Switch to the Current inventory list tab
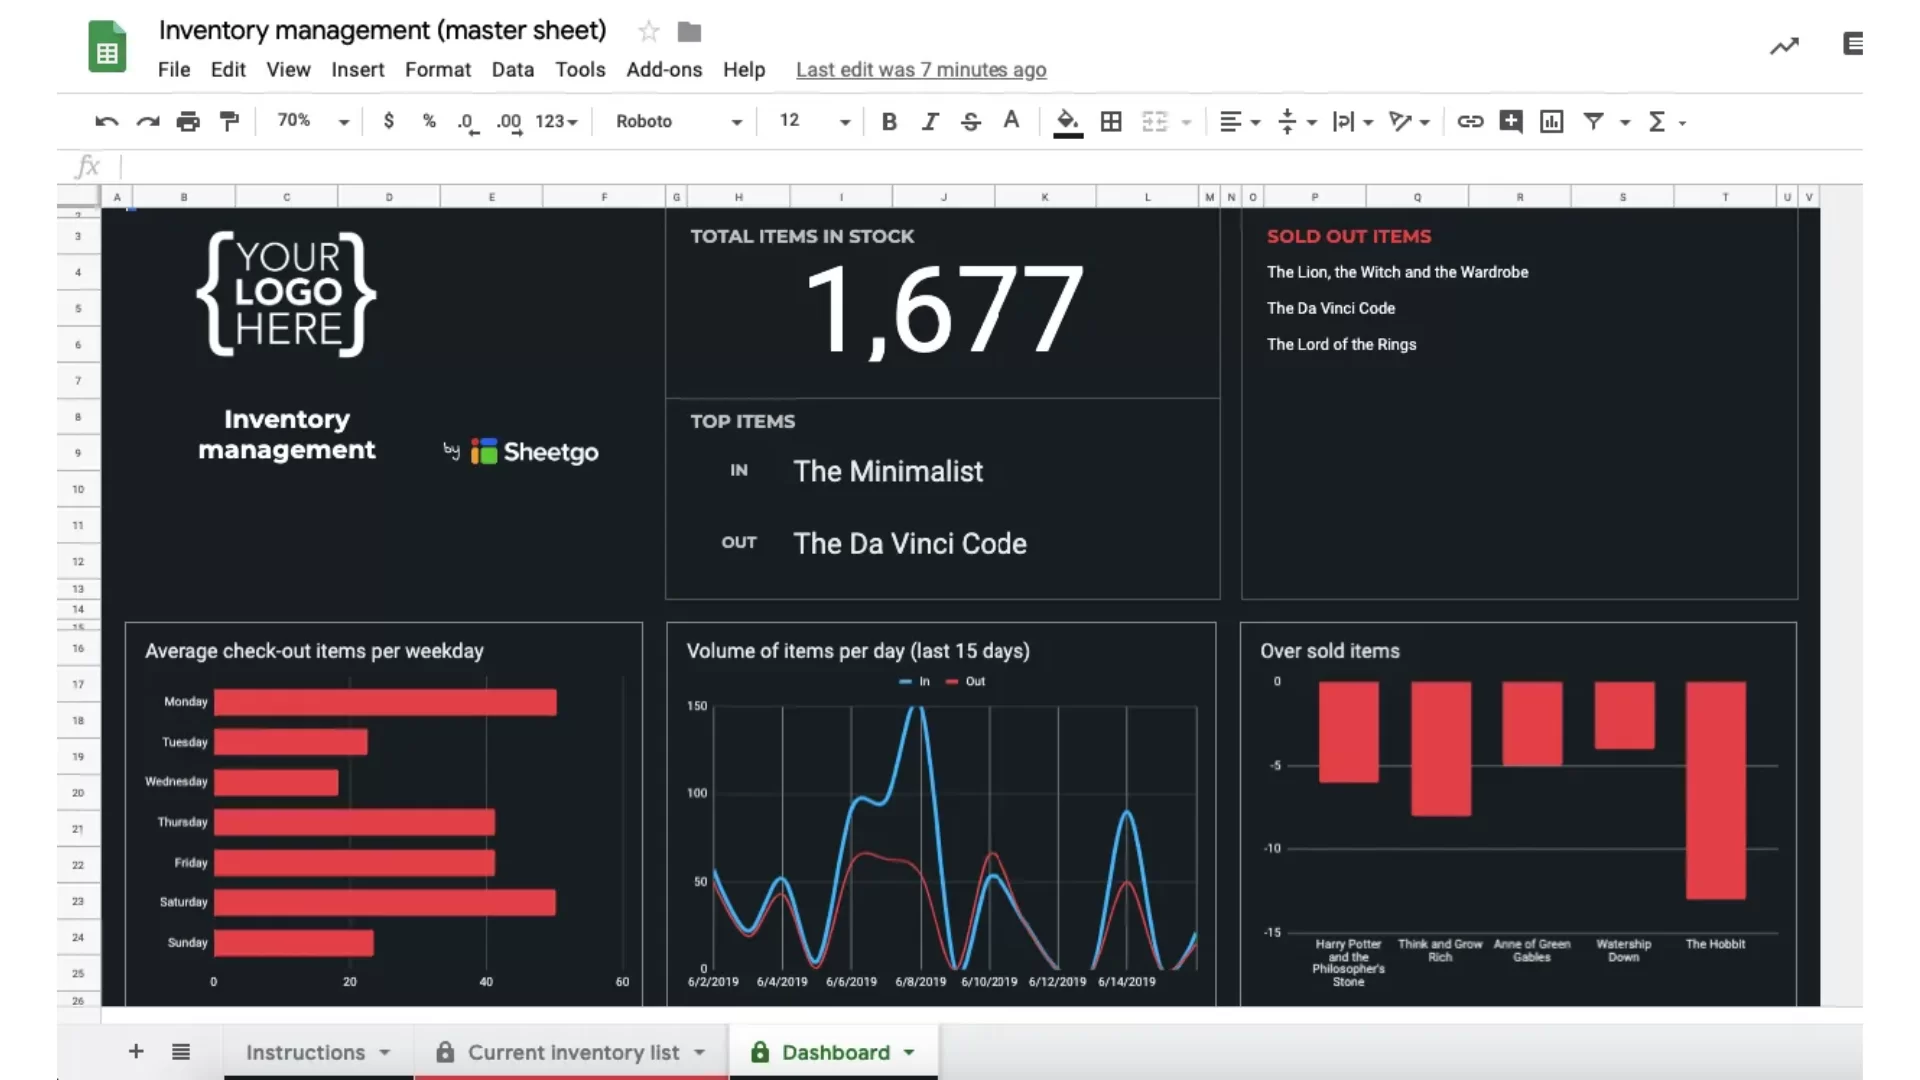1920x1080 pixels. click(573, 1052)
